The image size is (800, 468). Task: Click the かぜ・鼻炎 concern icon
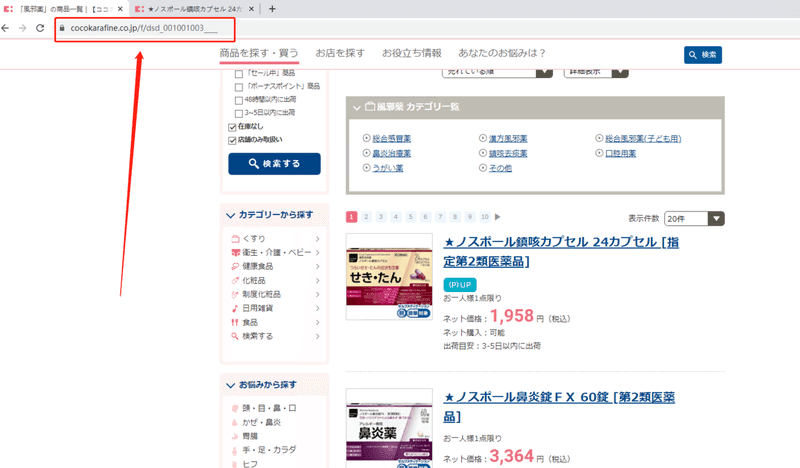(235, 422)
